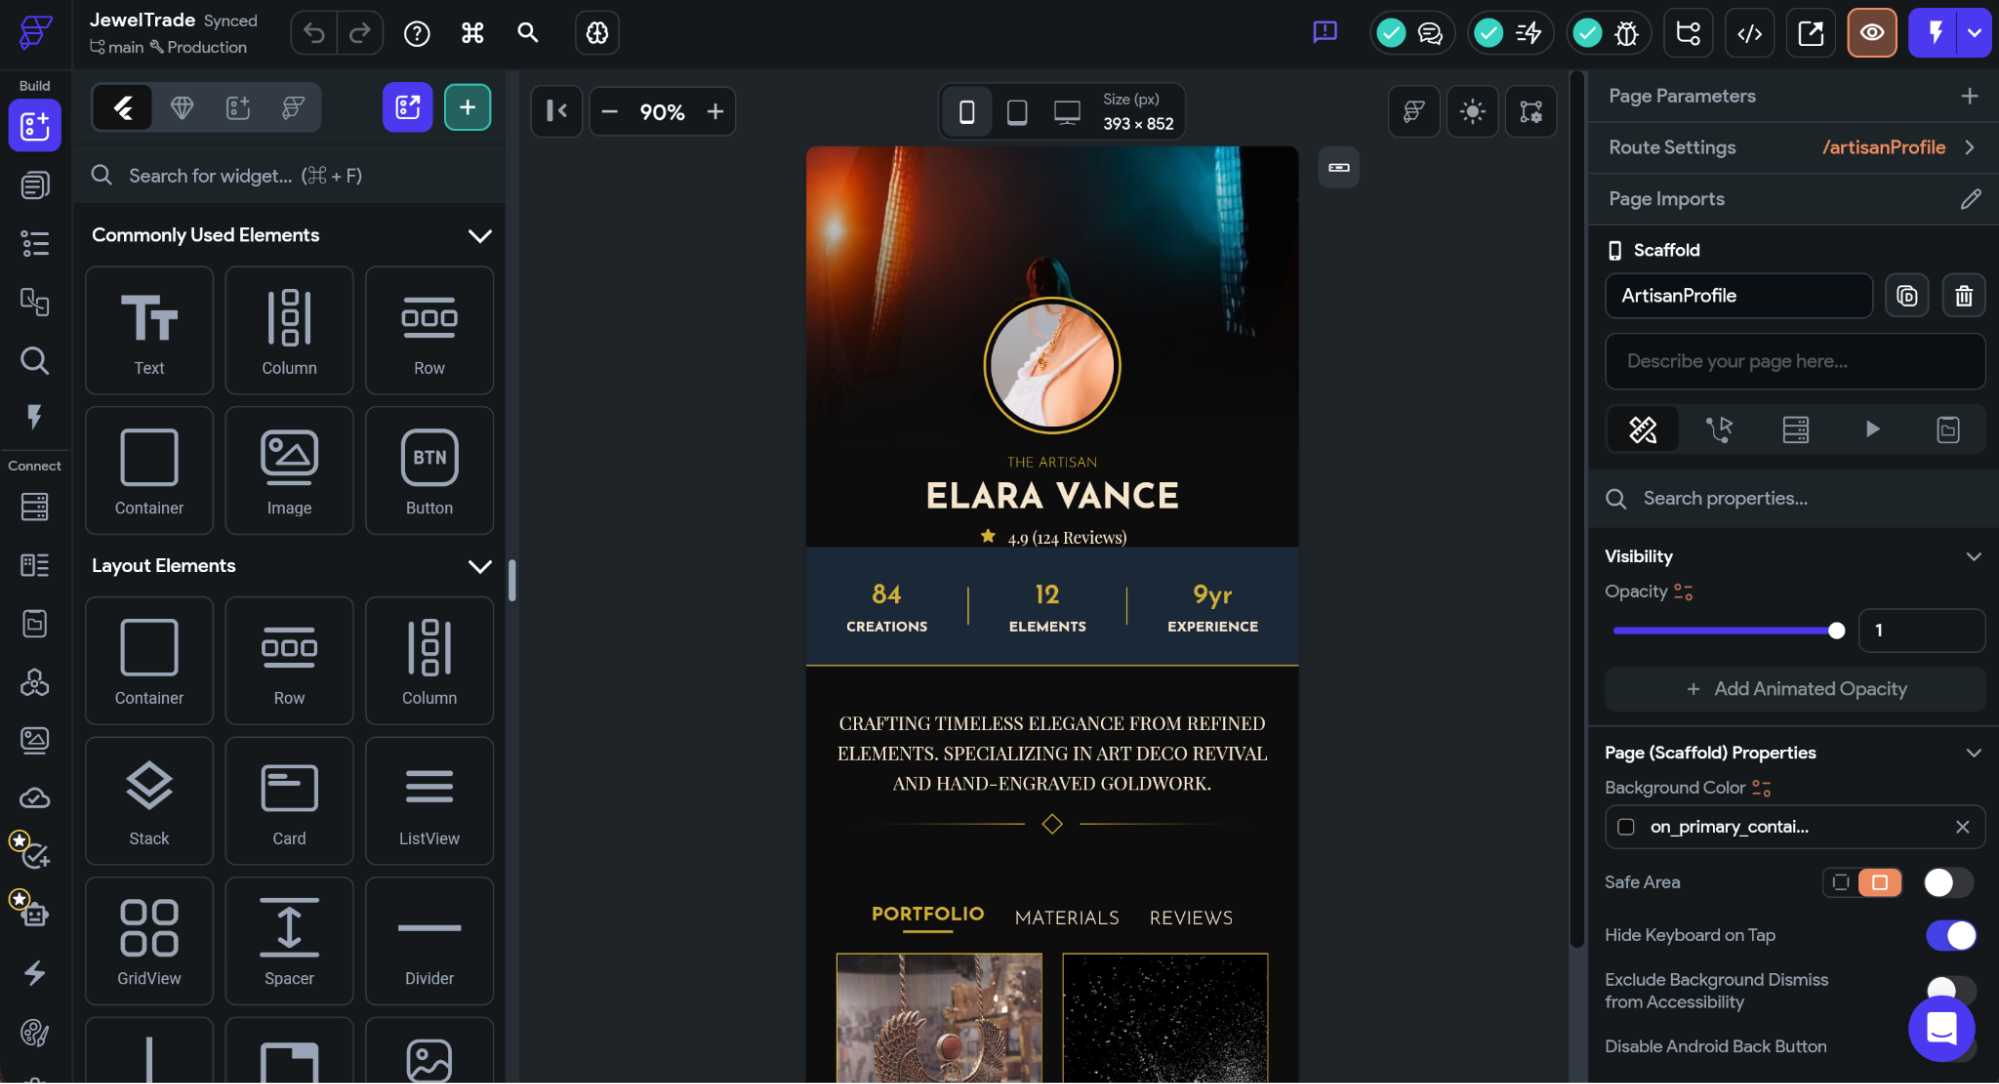Open the debug bug icon
The height and width of the screenshot is (1084, 1999).
(1627, 33)
